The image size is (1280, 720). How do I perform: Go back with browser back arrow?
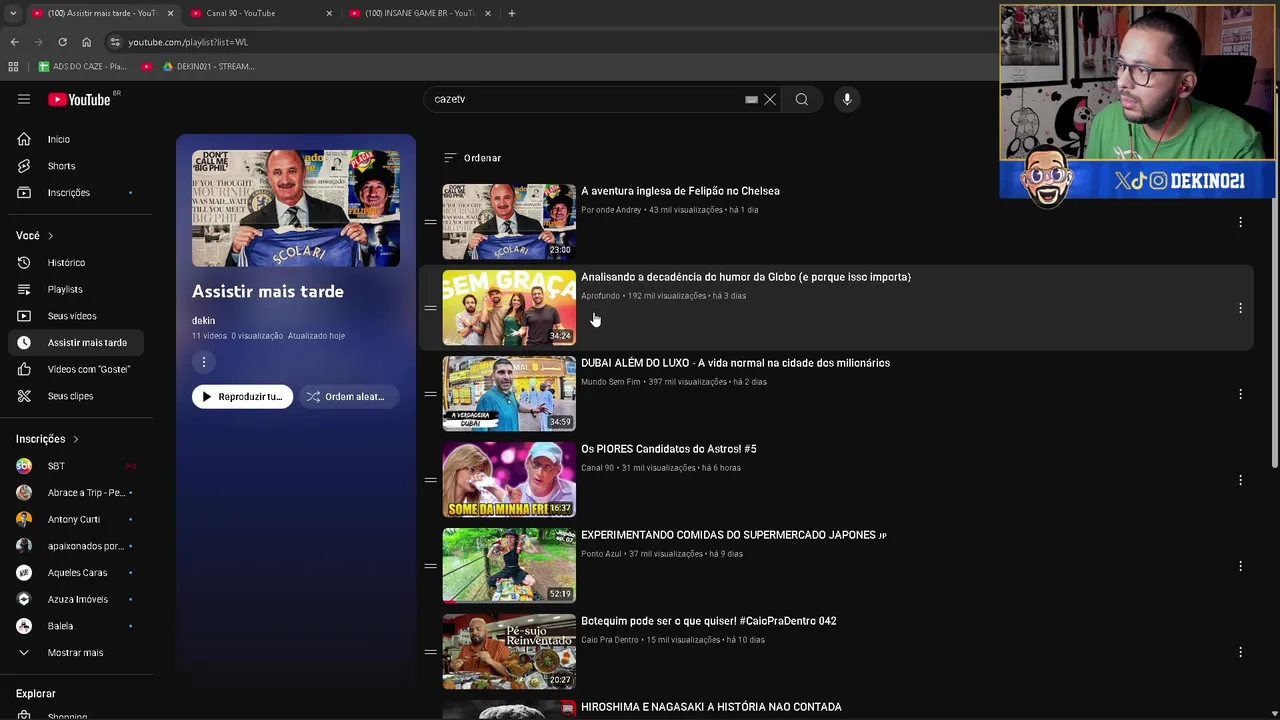tap(14, 42)
